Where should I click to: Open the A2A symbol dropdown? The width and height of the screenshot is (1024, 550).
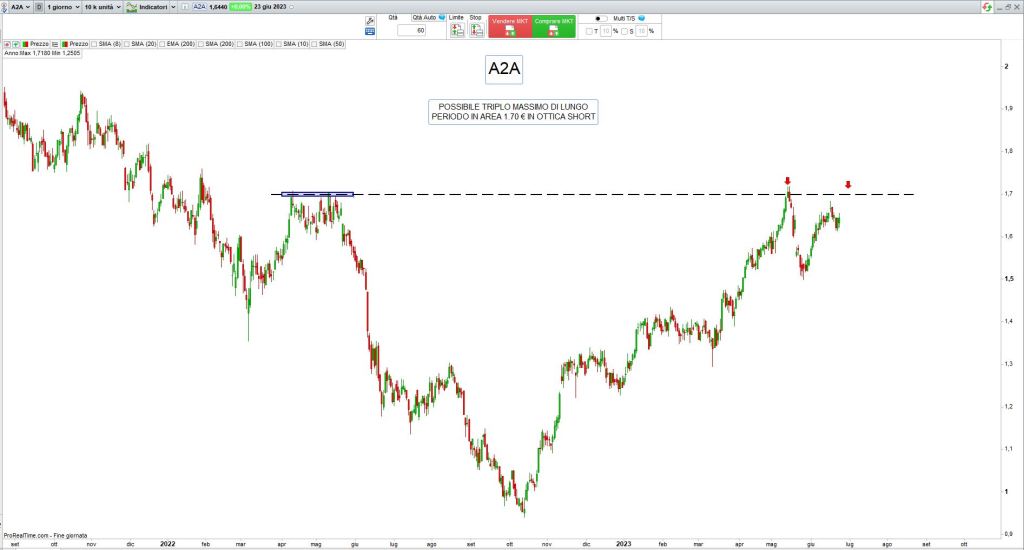[x=18, y=7]
